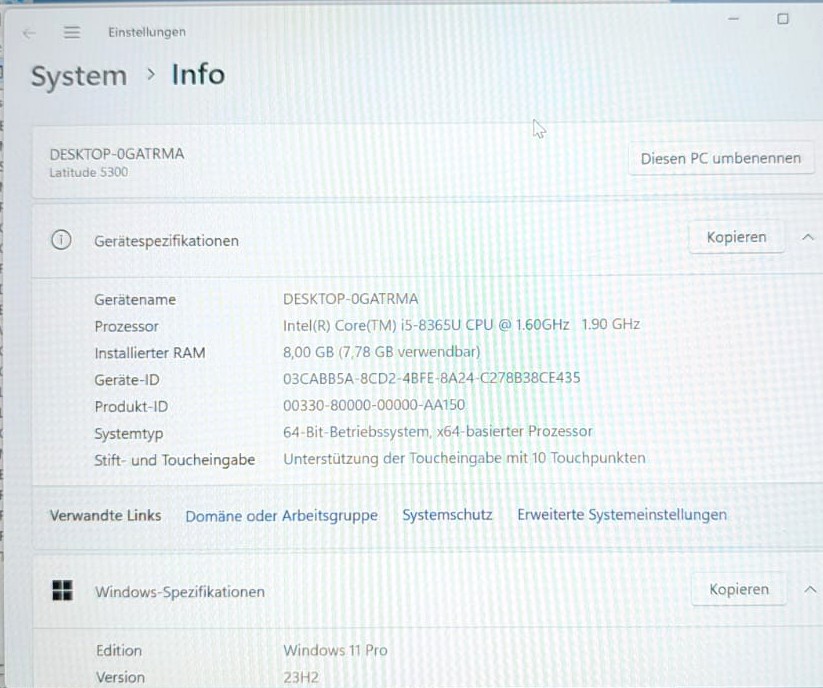Collapse the Gerätespezifikationen section chevron
This screenshot has width=823, height=688.
[x=807, y=237]
